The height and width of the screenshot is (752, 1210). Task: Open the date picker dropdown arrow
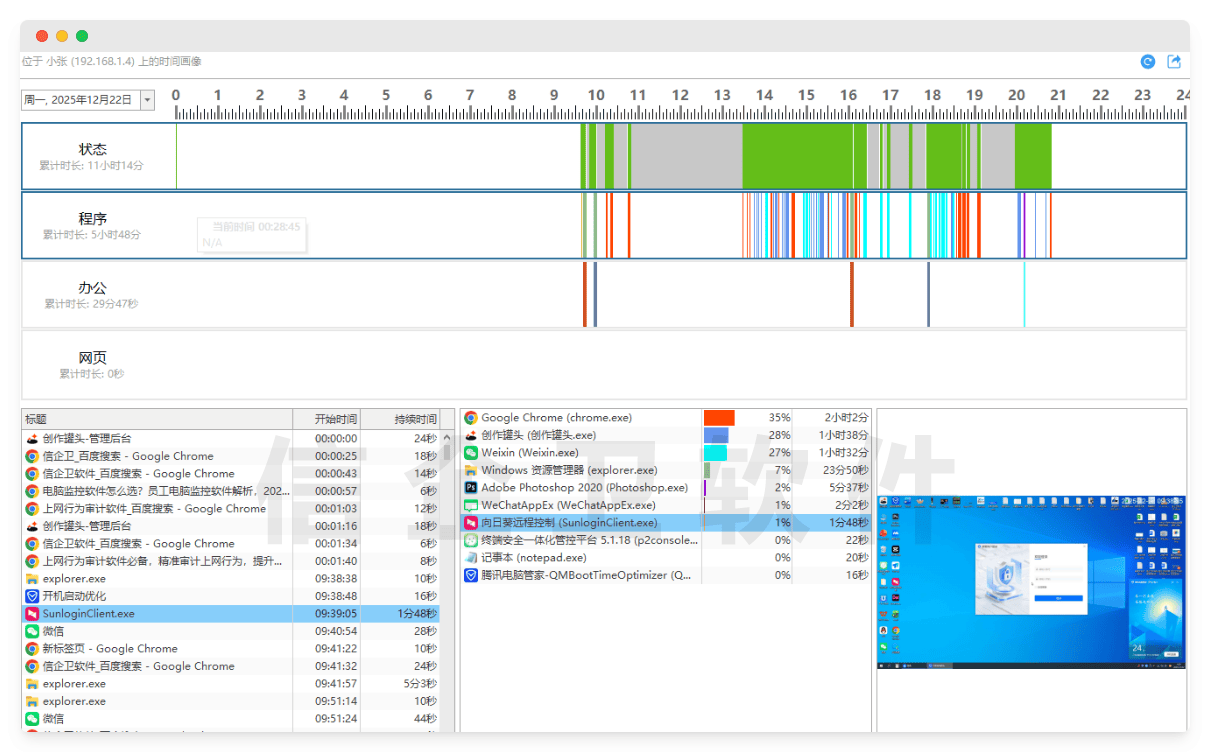[148, 100]
